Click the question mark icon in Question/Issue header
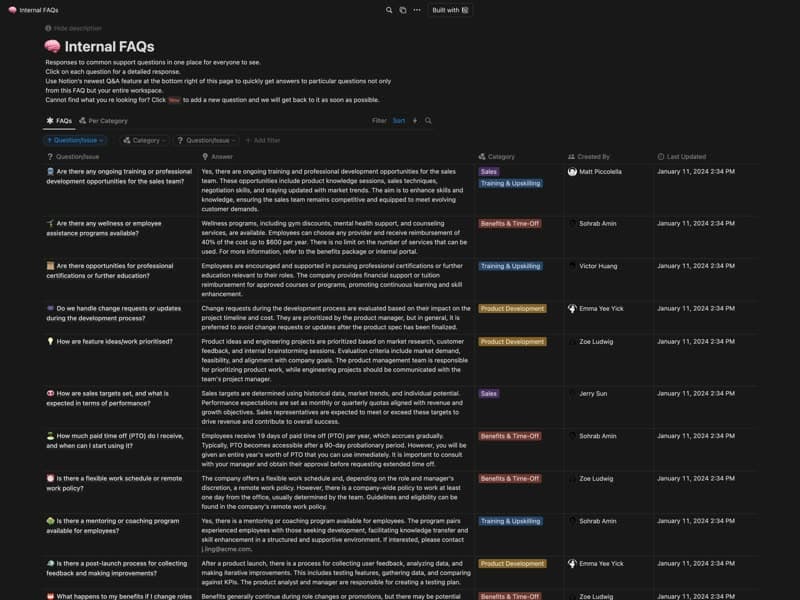 [x=50, y=157]
